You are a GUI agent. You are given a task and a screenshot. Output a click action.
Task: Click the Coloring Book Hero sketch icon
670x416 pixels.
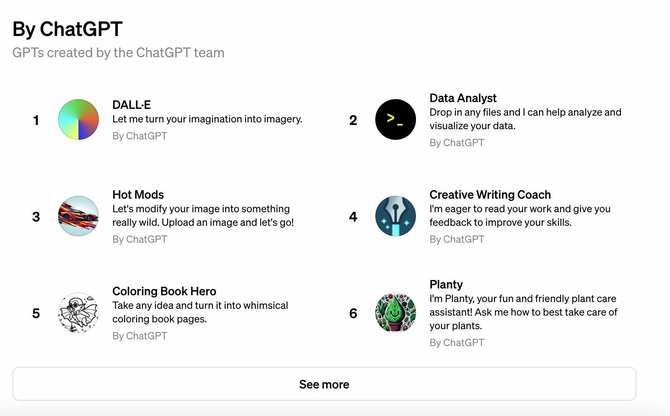79,313
